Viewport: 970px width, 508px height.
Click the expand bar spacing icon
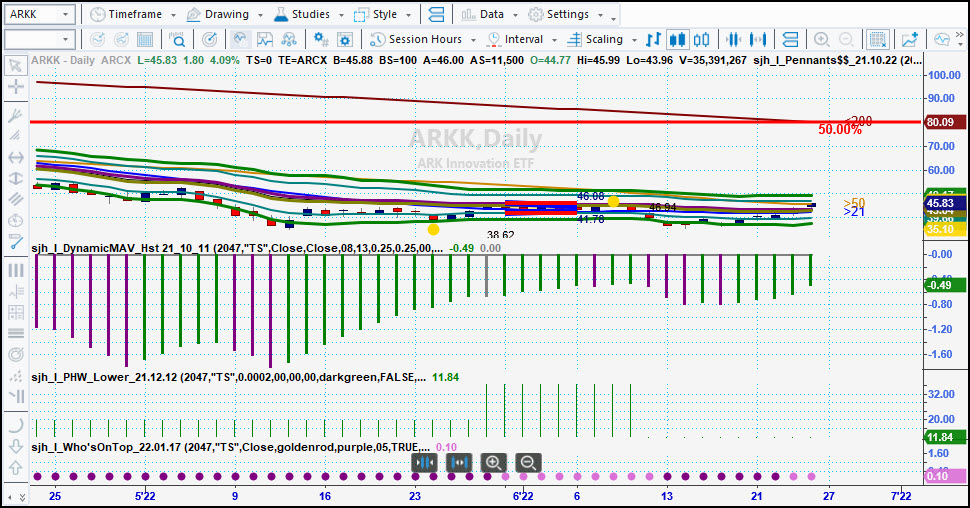(758, 40)
